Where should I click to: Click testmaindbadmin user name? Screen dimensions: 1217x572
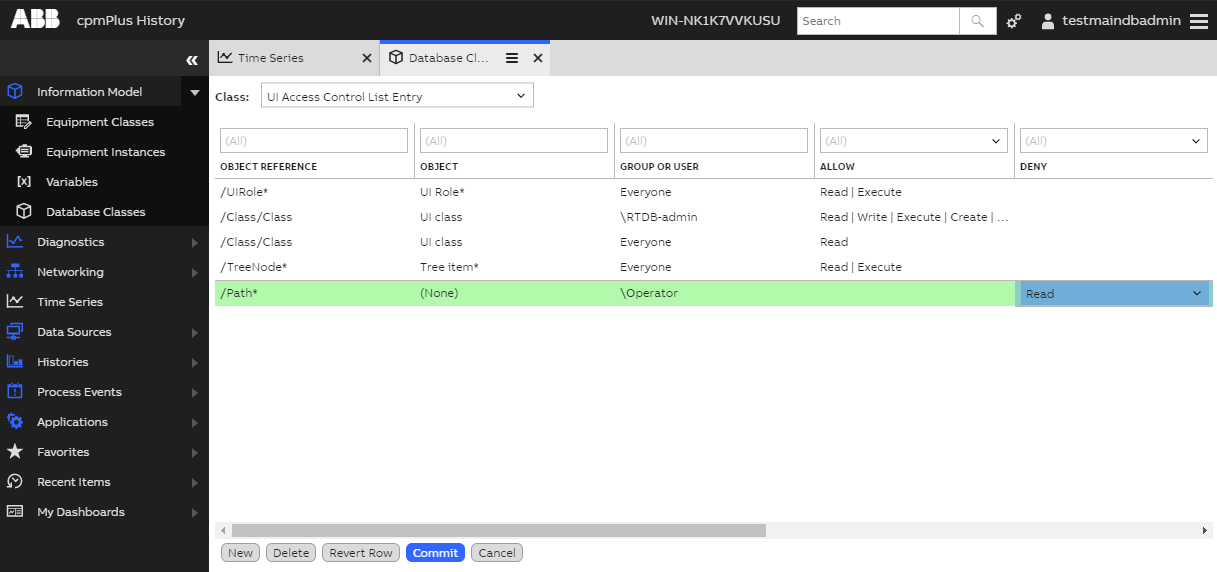click(1121, 20)
